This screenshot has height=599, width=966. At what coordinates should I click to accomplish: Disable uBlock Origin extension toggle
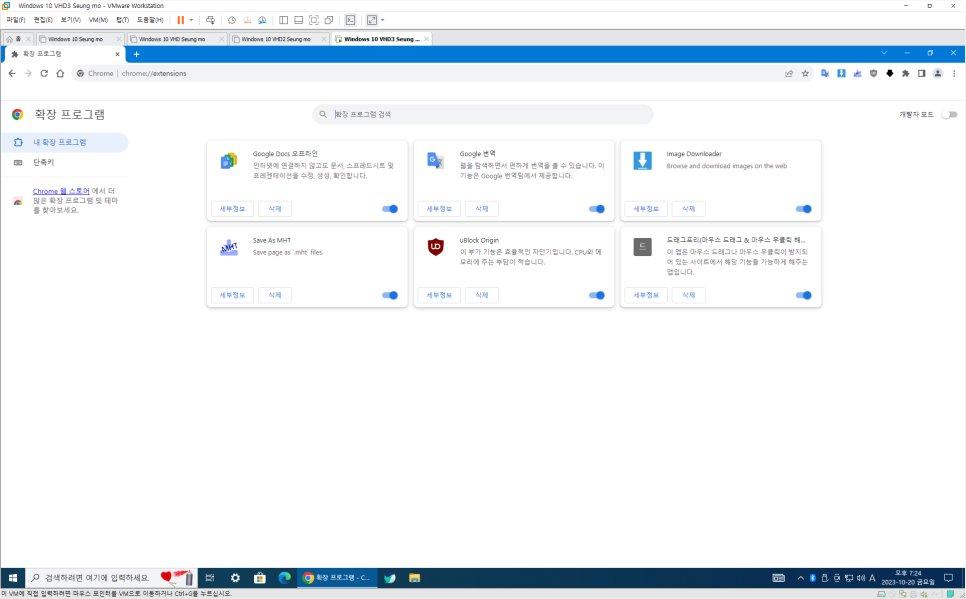pos(597,295)
